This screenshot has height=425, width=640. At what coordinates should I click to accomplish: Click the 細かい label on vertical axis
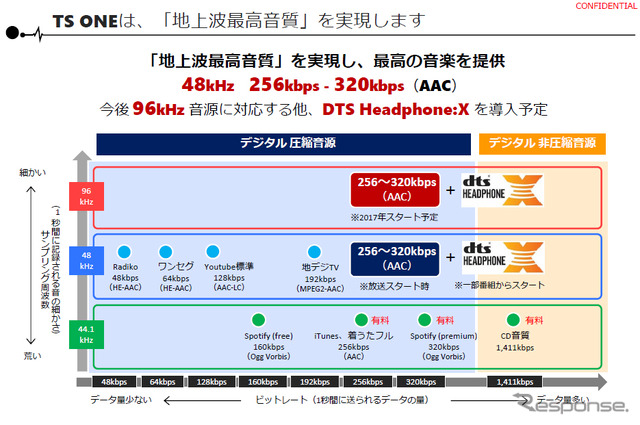(x=33, y=173)
